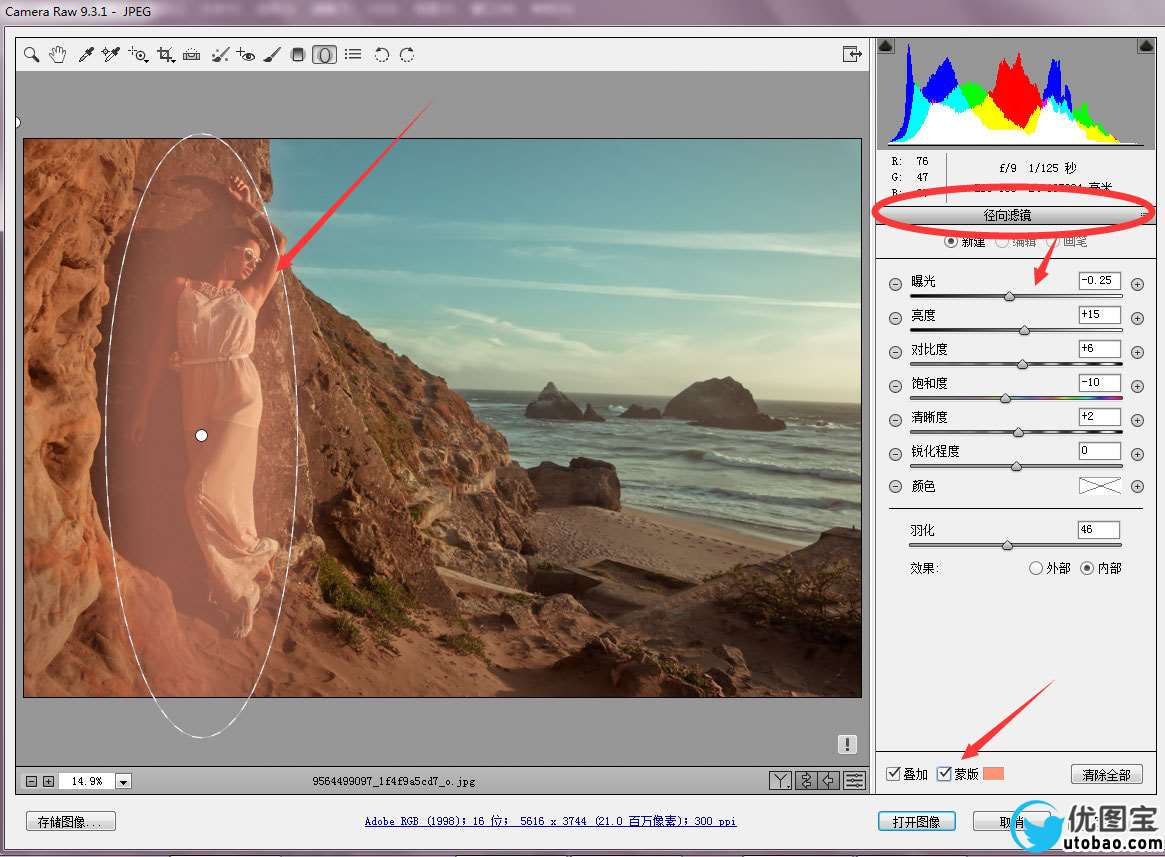Select the Spot Removal tool

[x=220, y=54]
